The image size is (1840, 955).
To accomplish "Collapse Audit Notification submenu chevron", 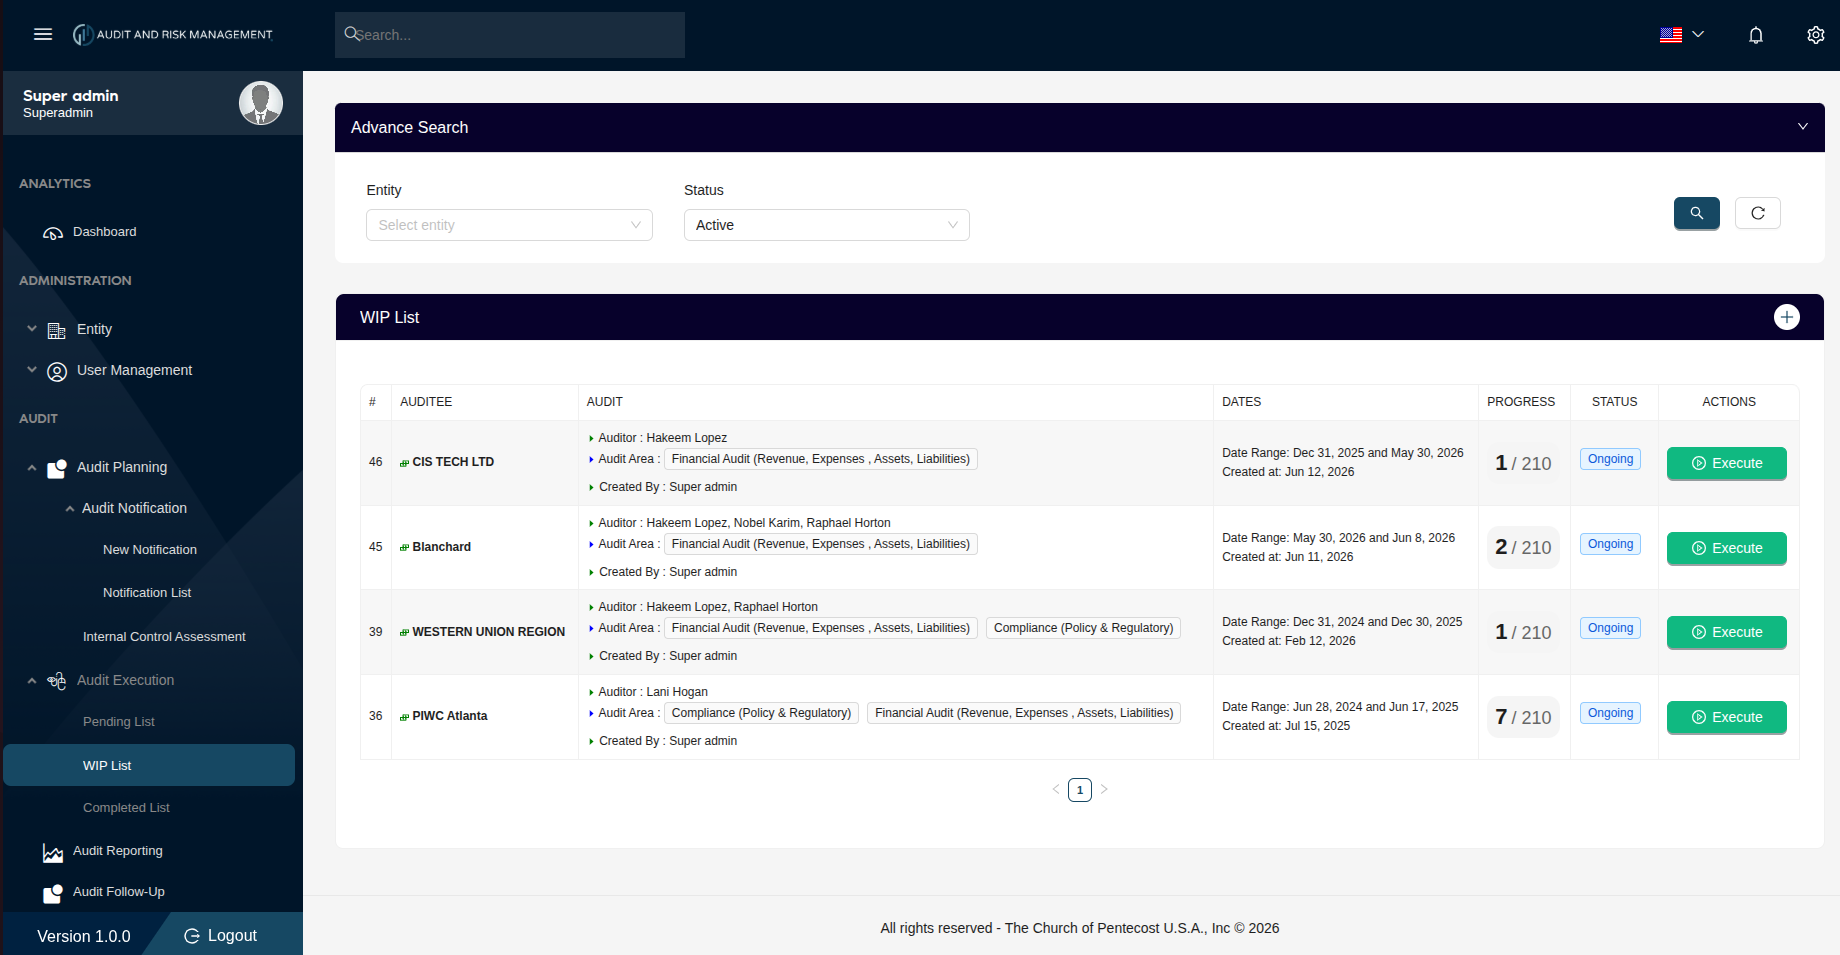I will (x=70, y=509).
